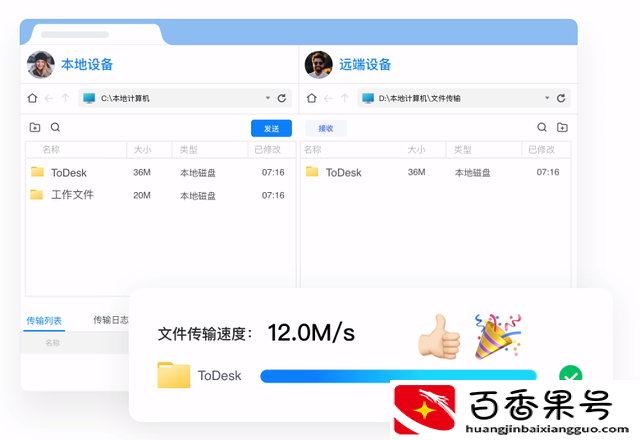Click the 本地设备 title
The height and width of the screenshot is (440, 640).
[87, 64]
